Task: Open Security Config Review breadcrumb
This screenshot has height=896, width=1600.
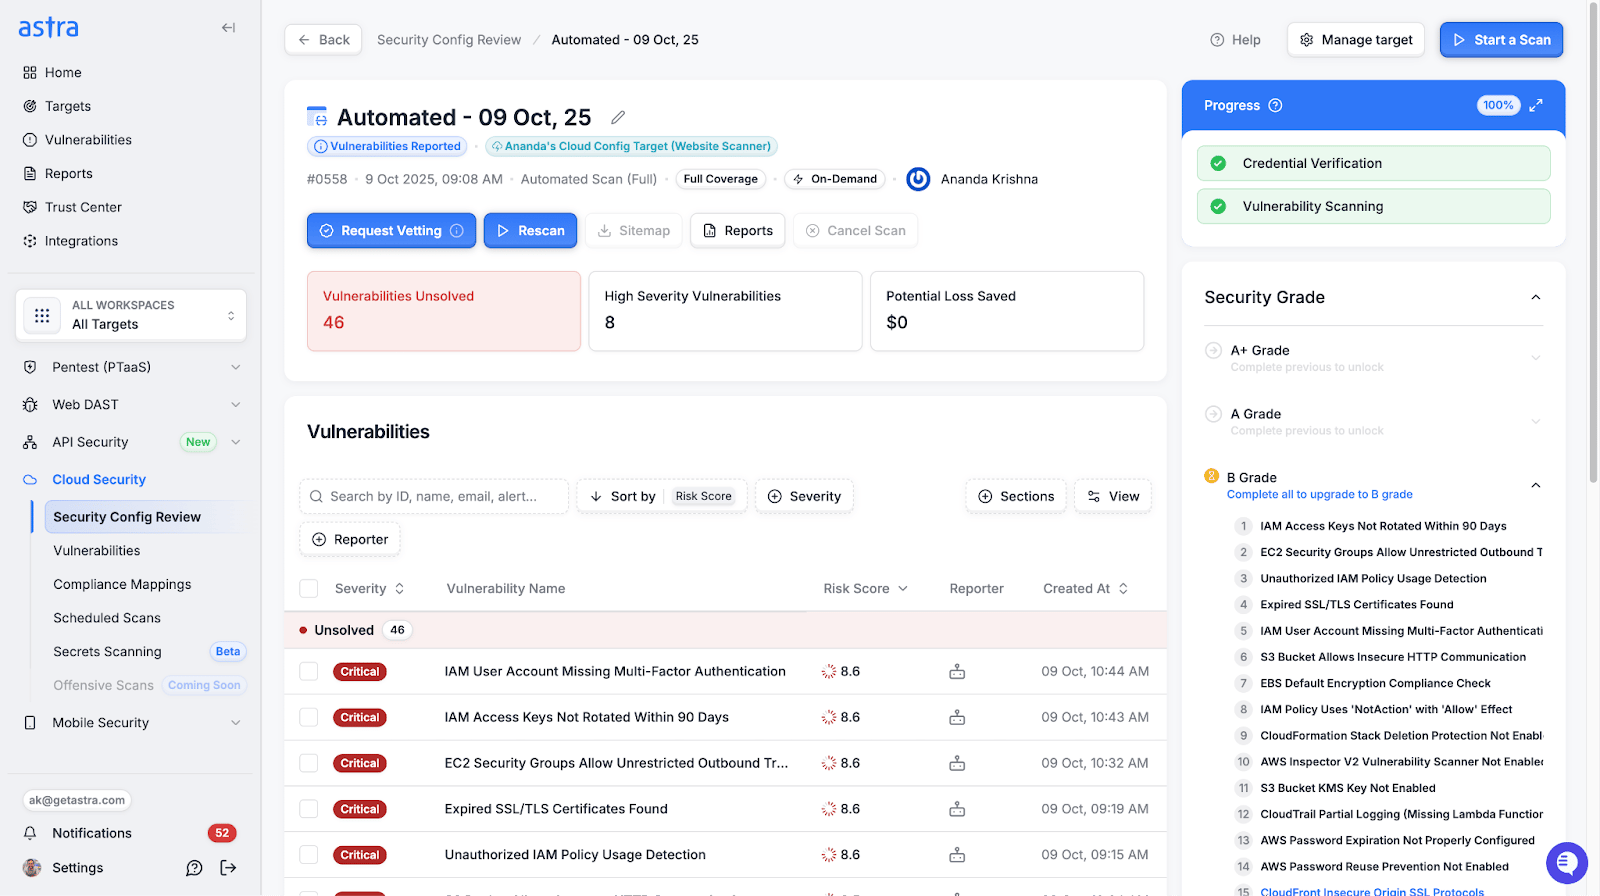Action: click(449, 40)
